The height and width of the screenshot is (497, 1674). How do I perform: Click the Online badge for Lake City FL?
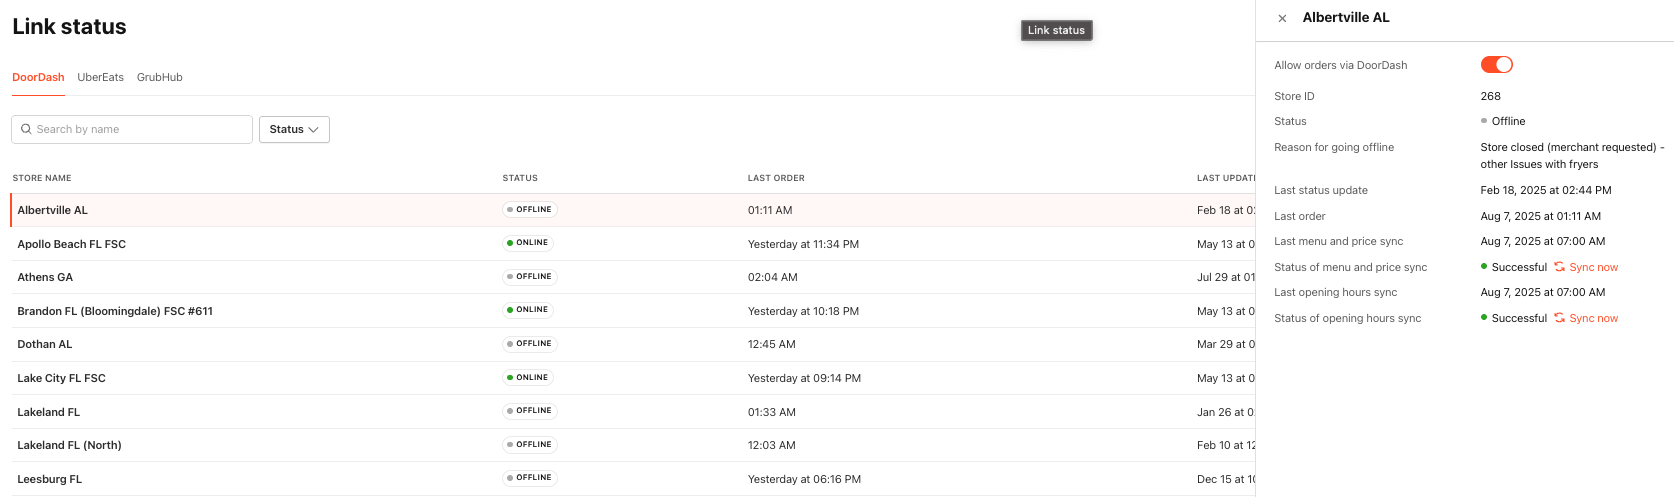[x=528, y=378]
